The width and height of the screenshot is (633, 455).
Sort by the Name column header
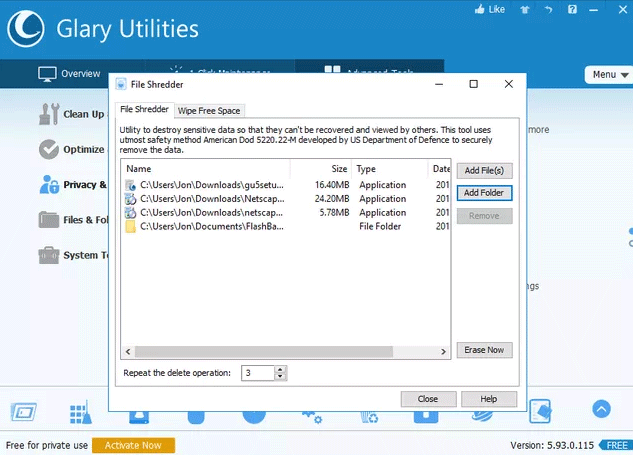[205, 169]
